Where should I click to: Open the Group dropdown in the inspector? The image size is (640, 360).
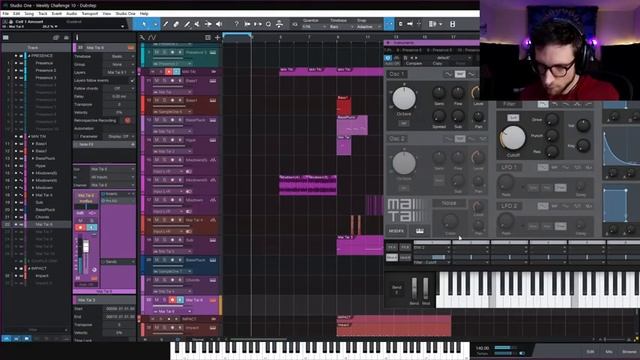point(119,64)
